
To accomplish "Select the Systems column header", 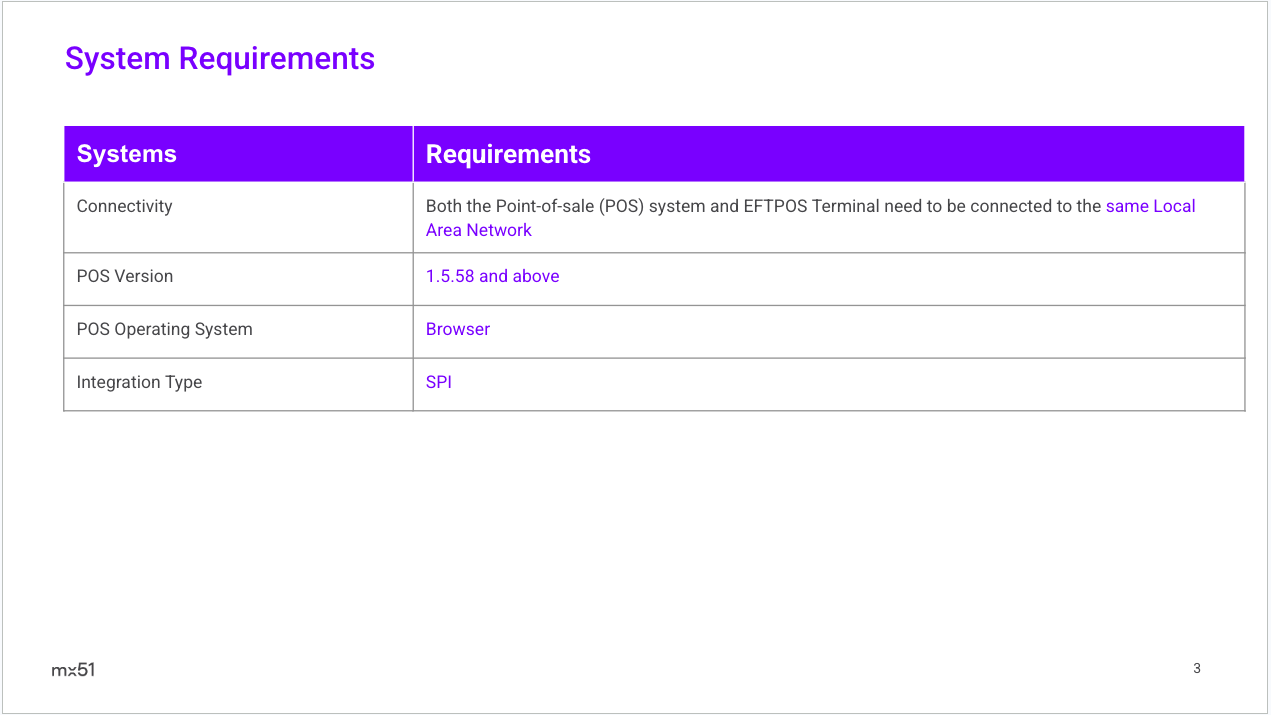I will pos(127,154).
